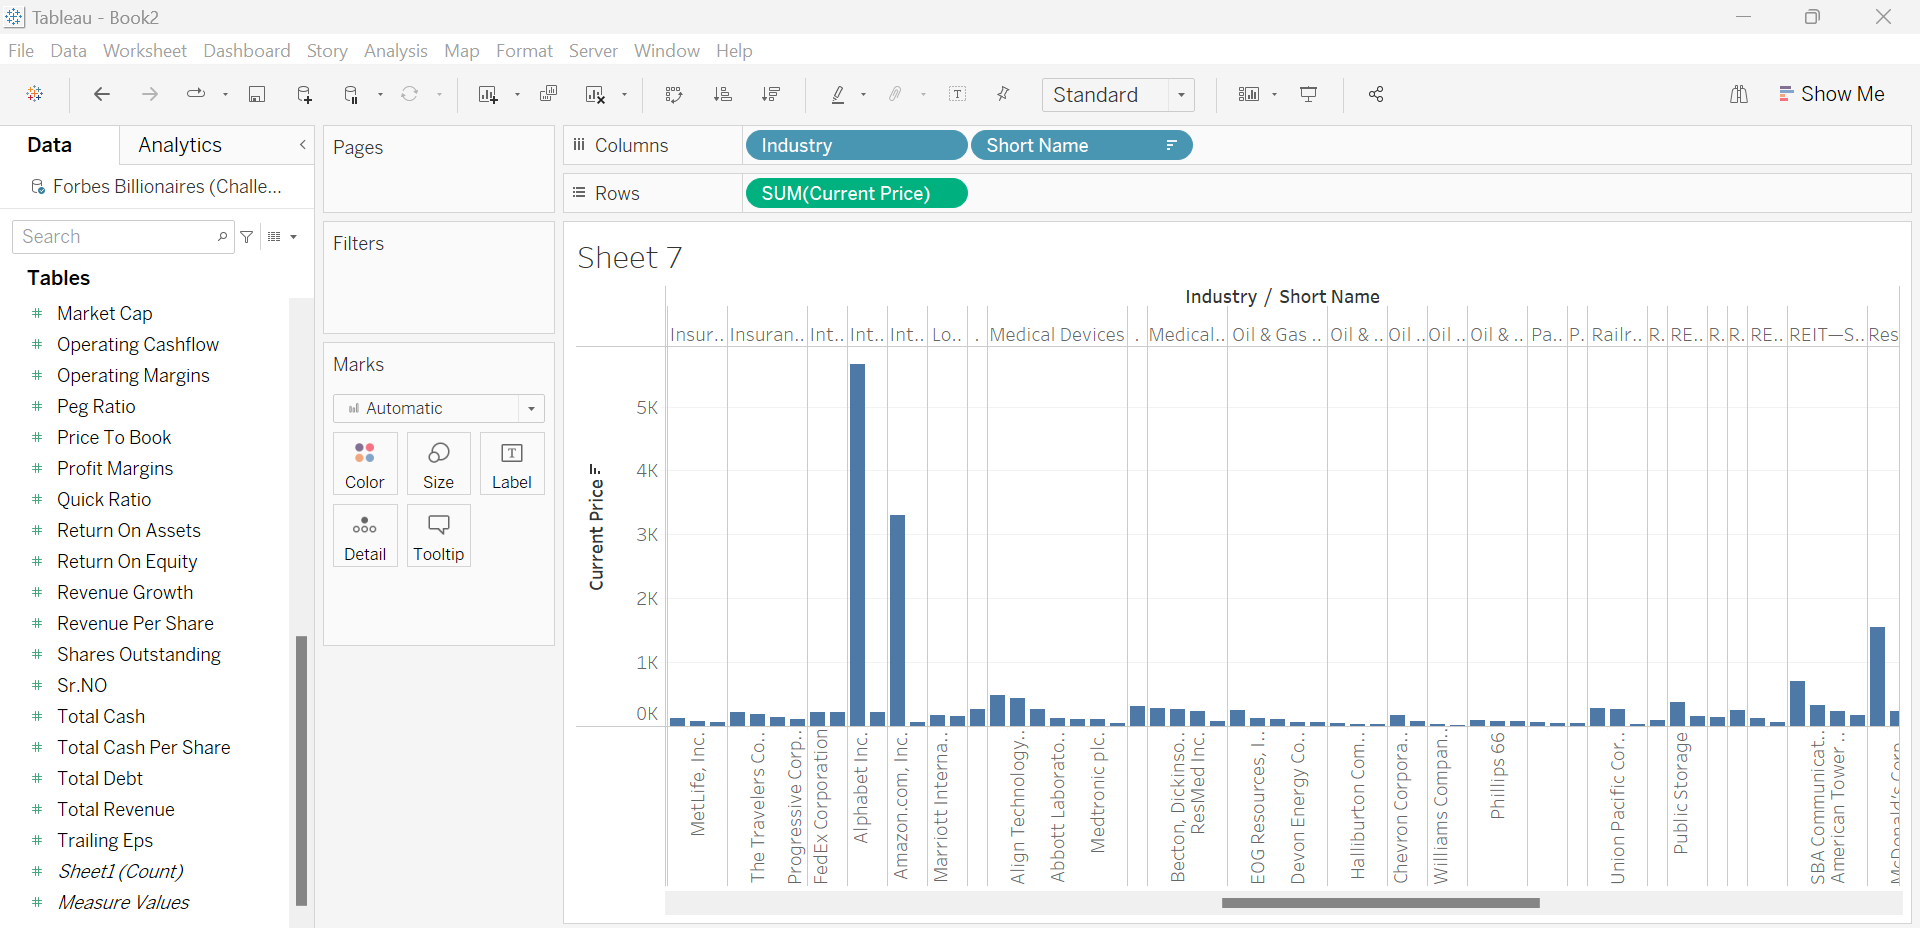Switch to the Analytics tab

(x=180, y=145)
